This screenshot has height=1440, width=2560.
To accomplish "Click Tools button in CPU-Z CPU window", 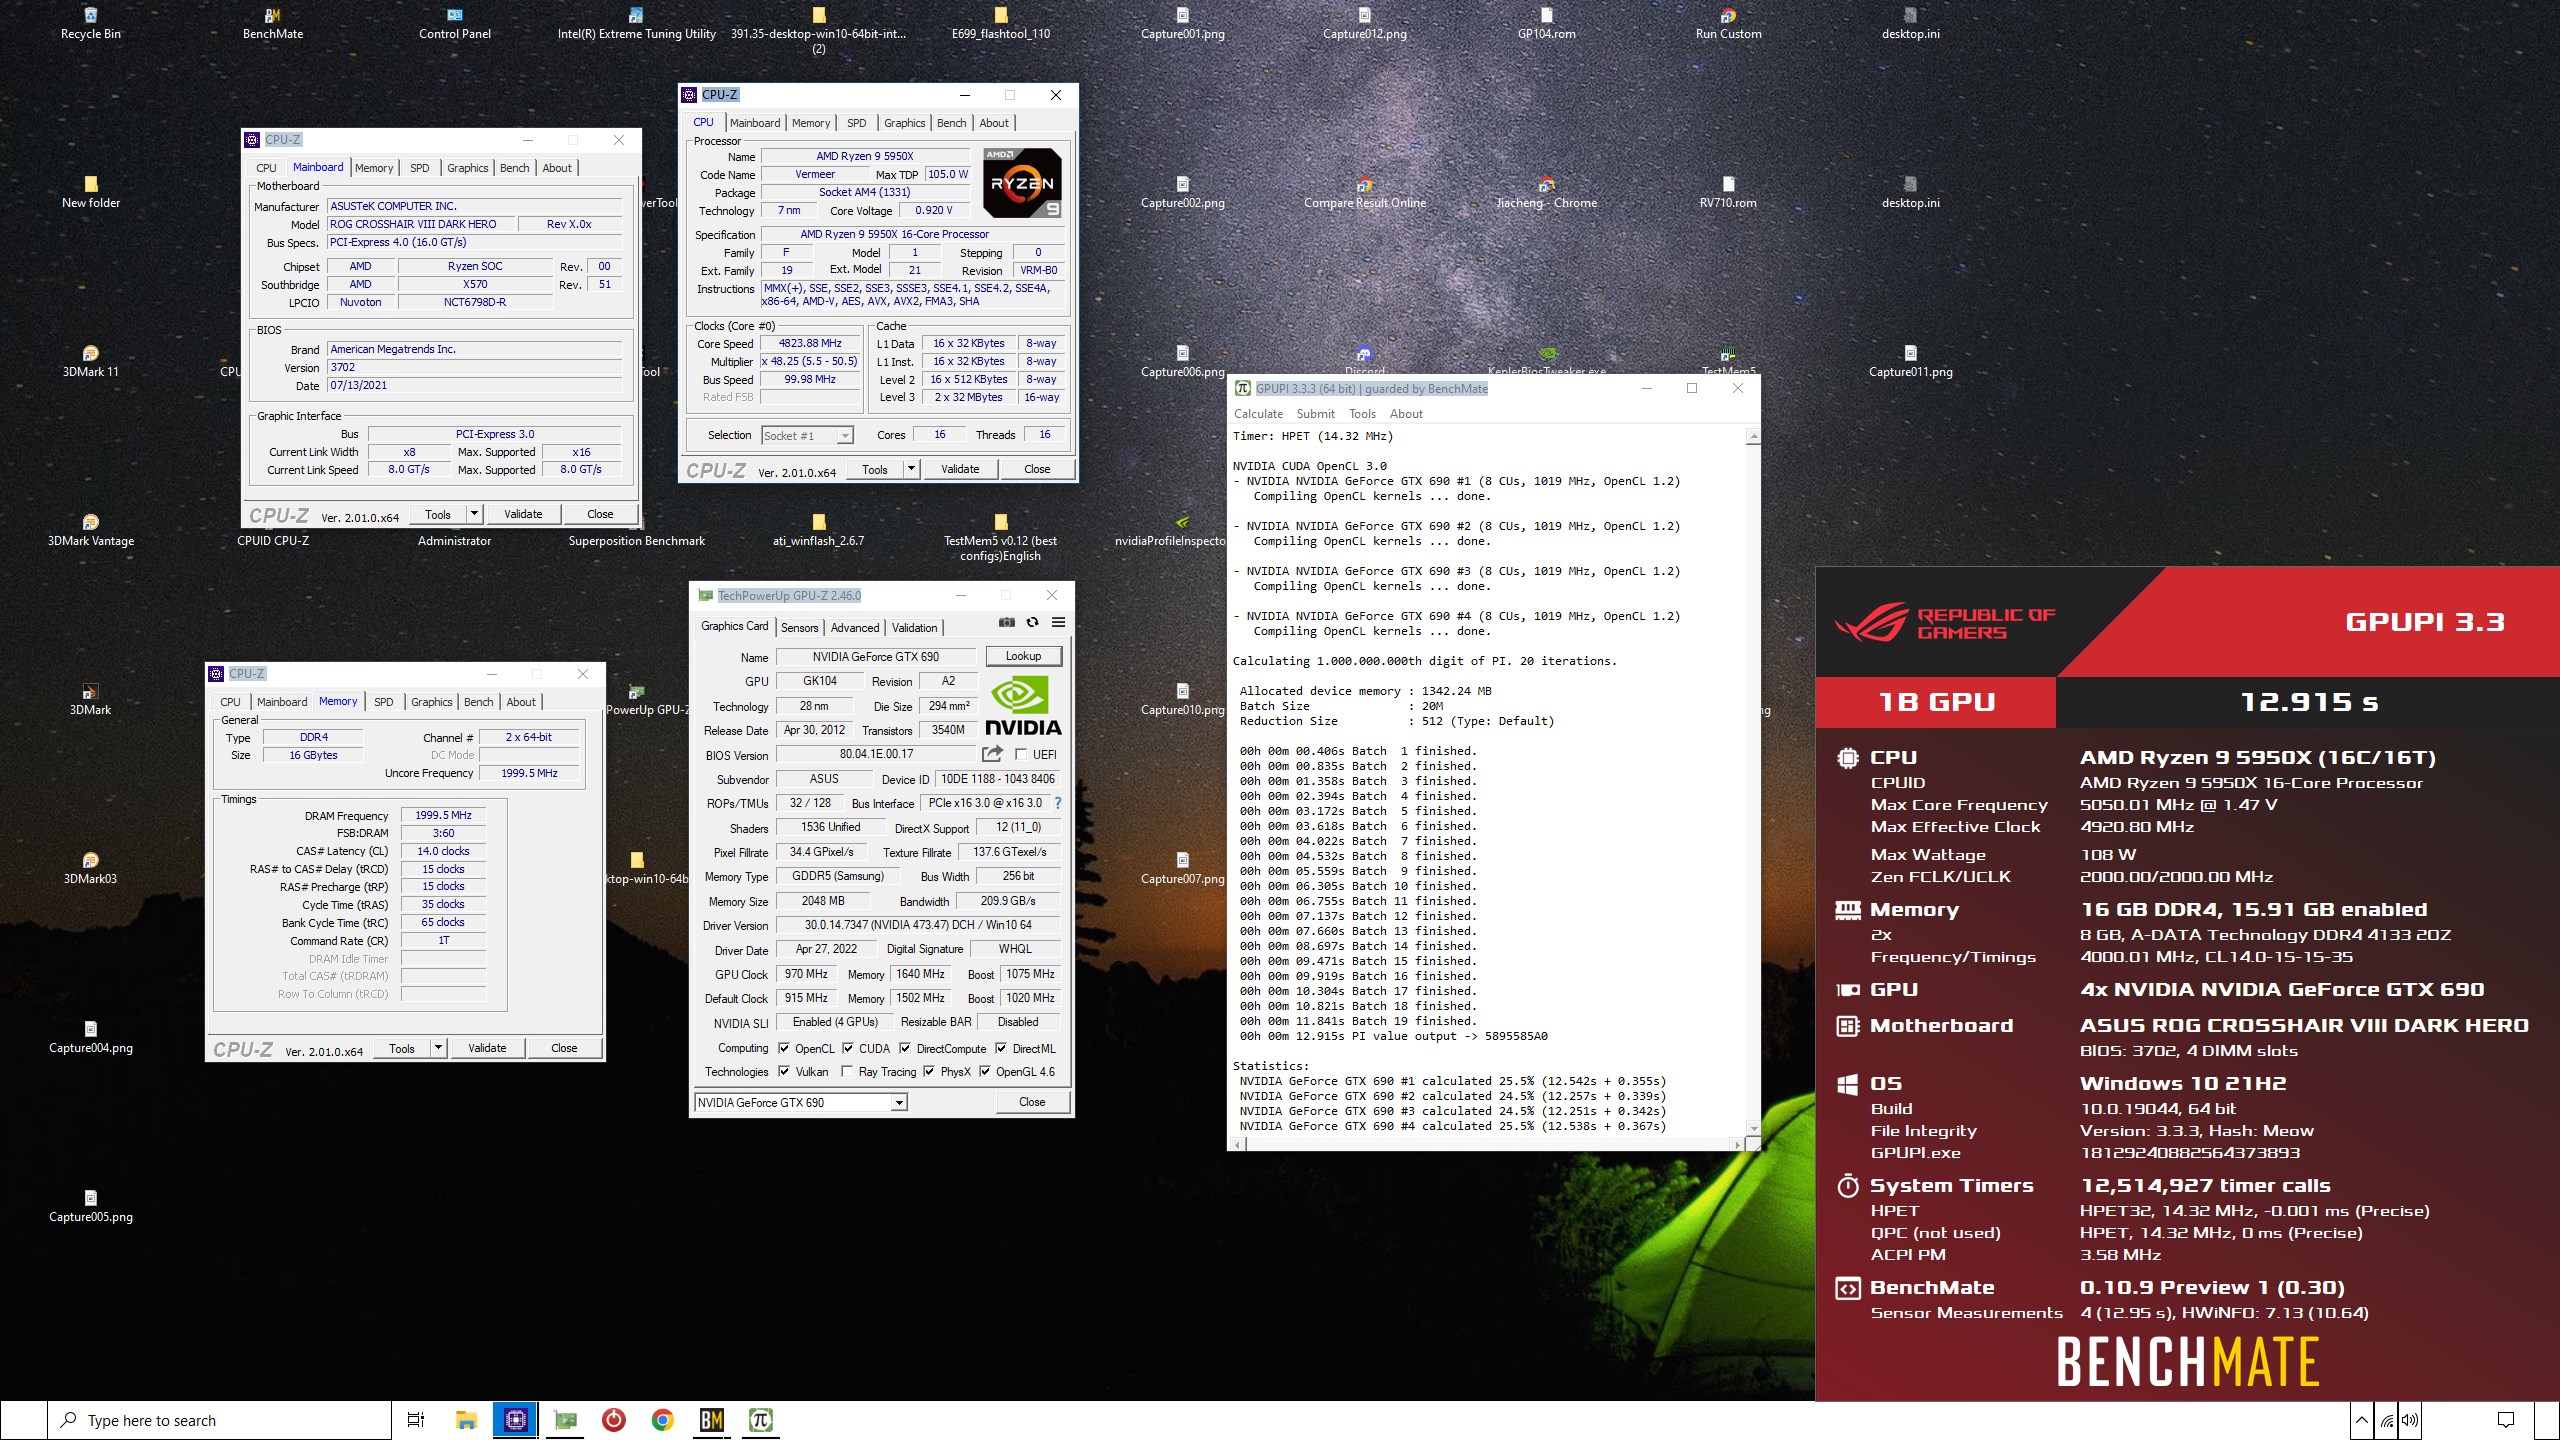I will pos(875,468).
